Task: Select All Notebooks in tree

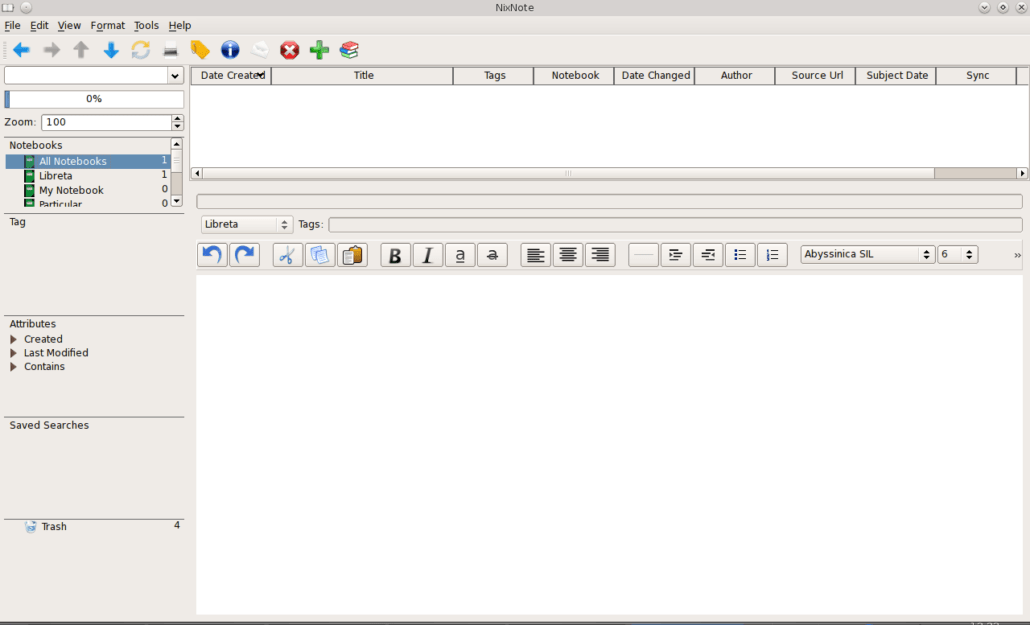Action: pos(87,161)
